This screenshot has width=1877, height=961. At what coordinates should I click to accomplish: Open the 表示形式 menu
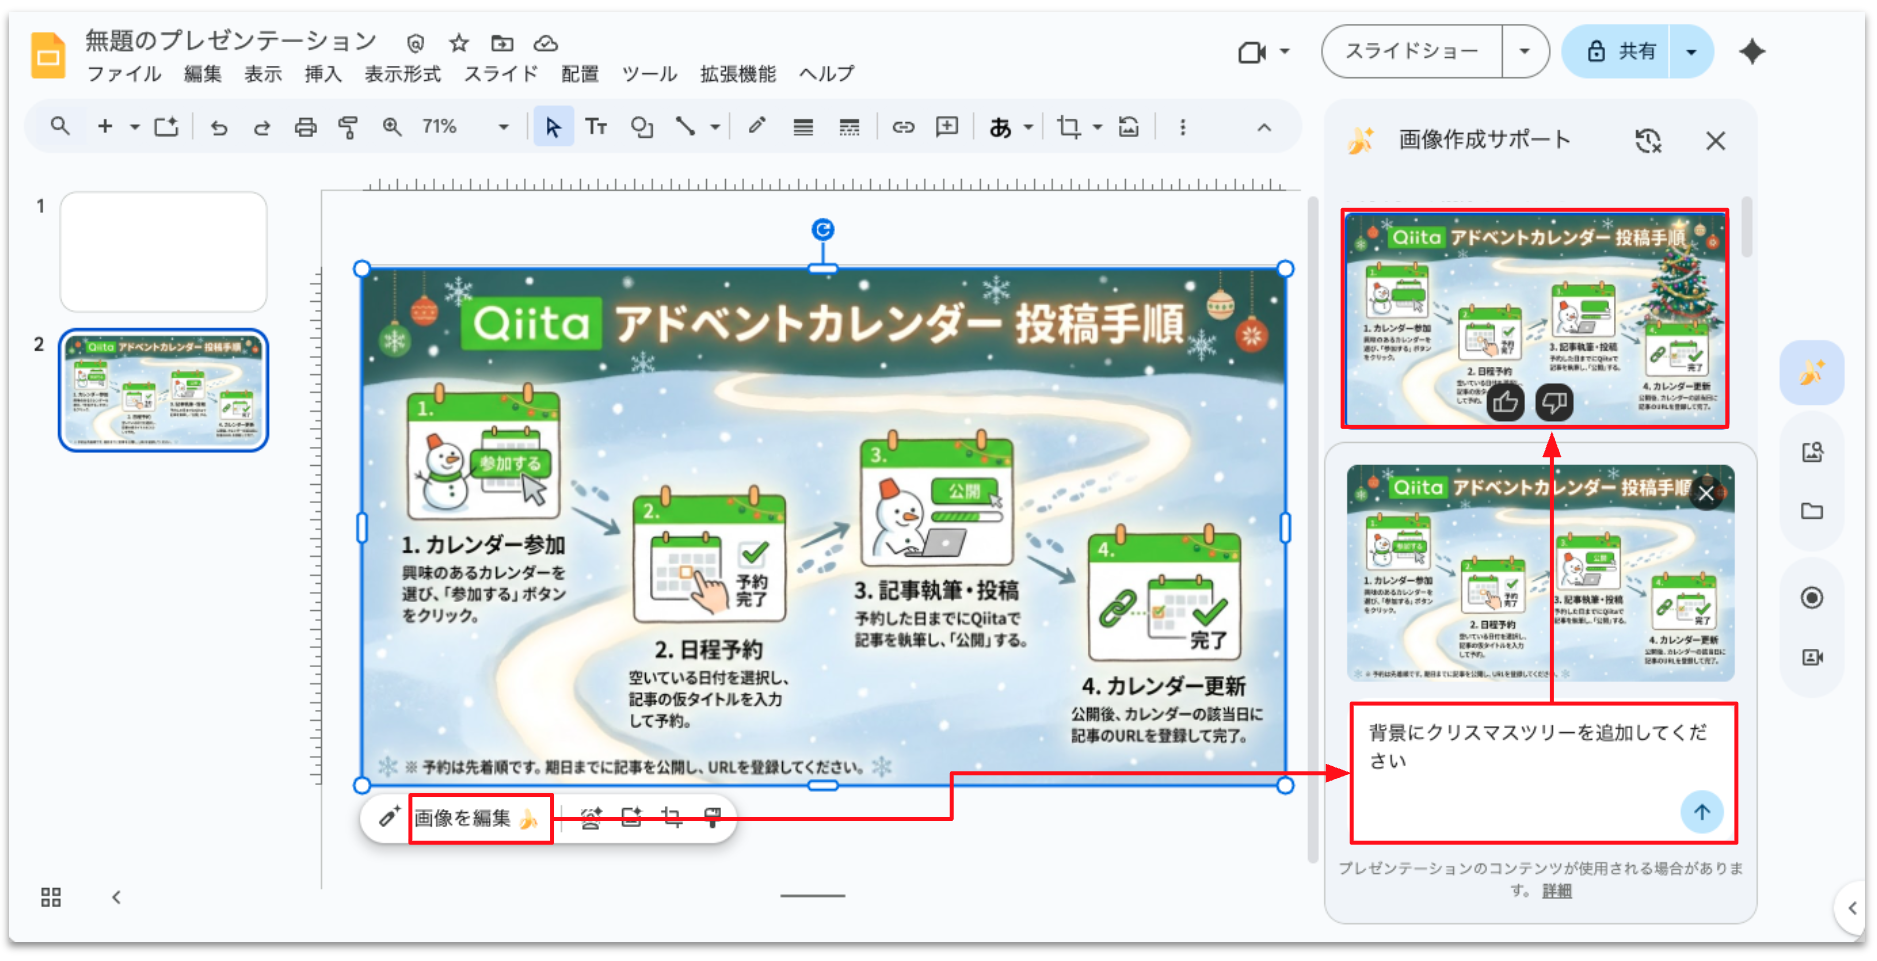[403, 74]
